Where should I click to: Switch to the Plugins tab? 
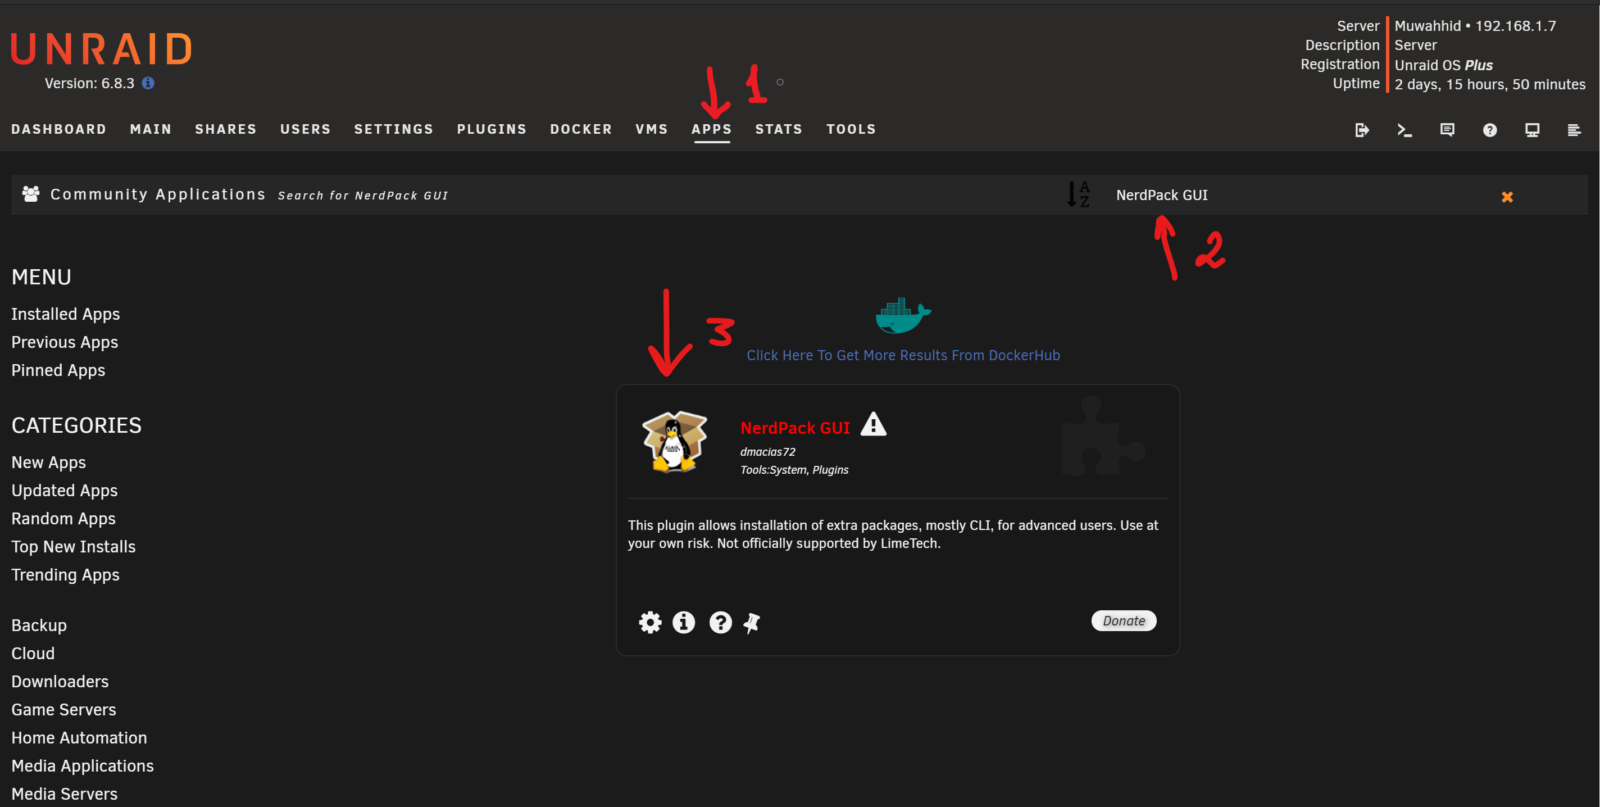point(492,129)
